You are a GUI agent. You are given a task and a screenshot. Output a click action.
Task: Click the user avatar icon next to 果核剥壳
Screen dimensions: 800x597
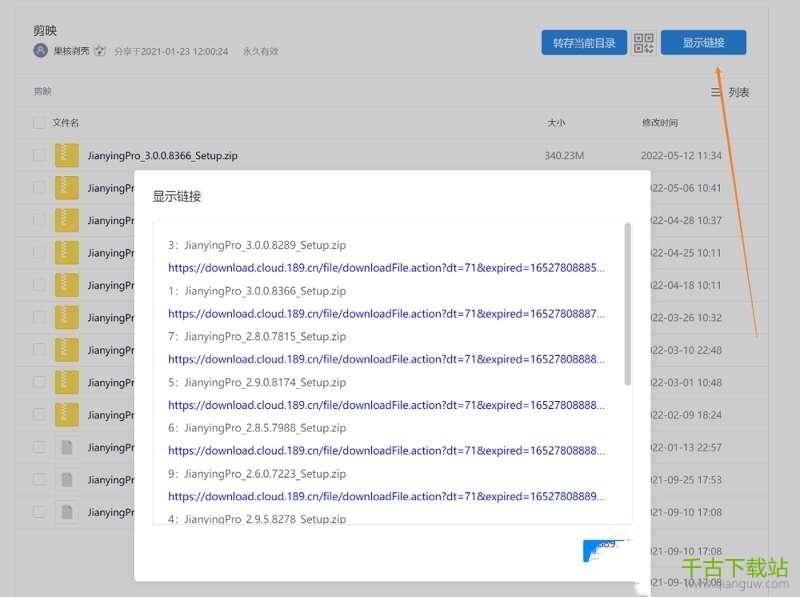(x=40, y=51)
